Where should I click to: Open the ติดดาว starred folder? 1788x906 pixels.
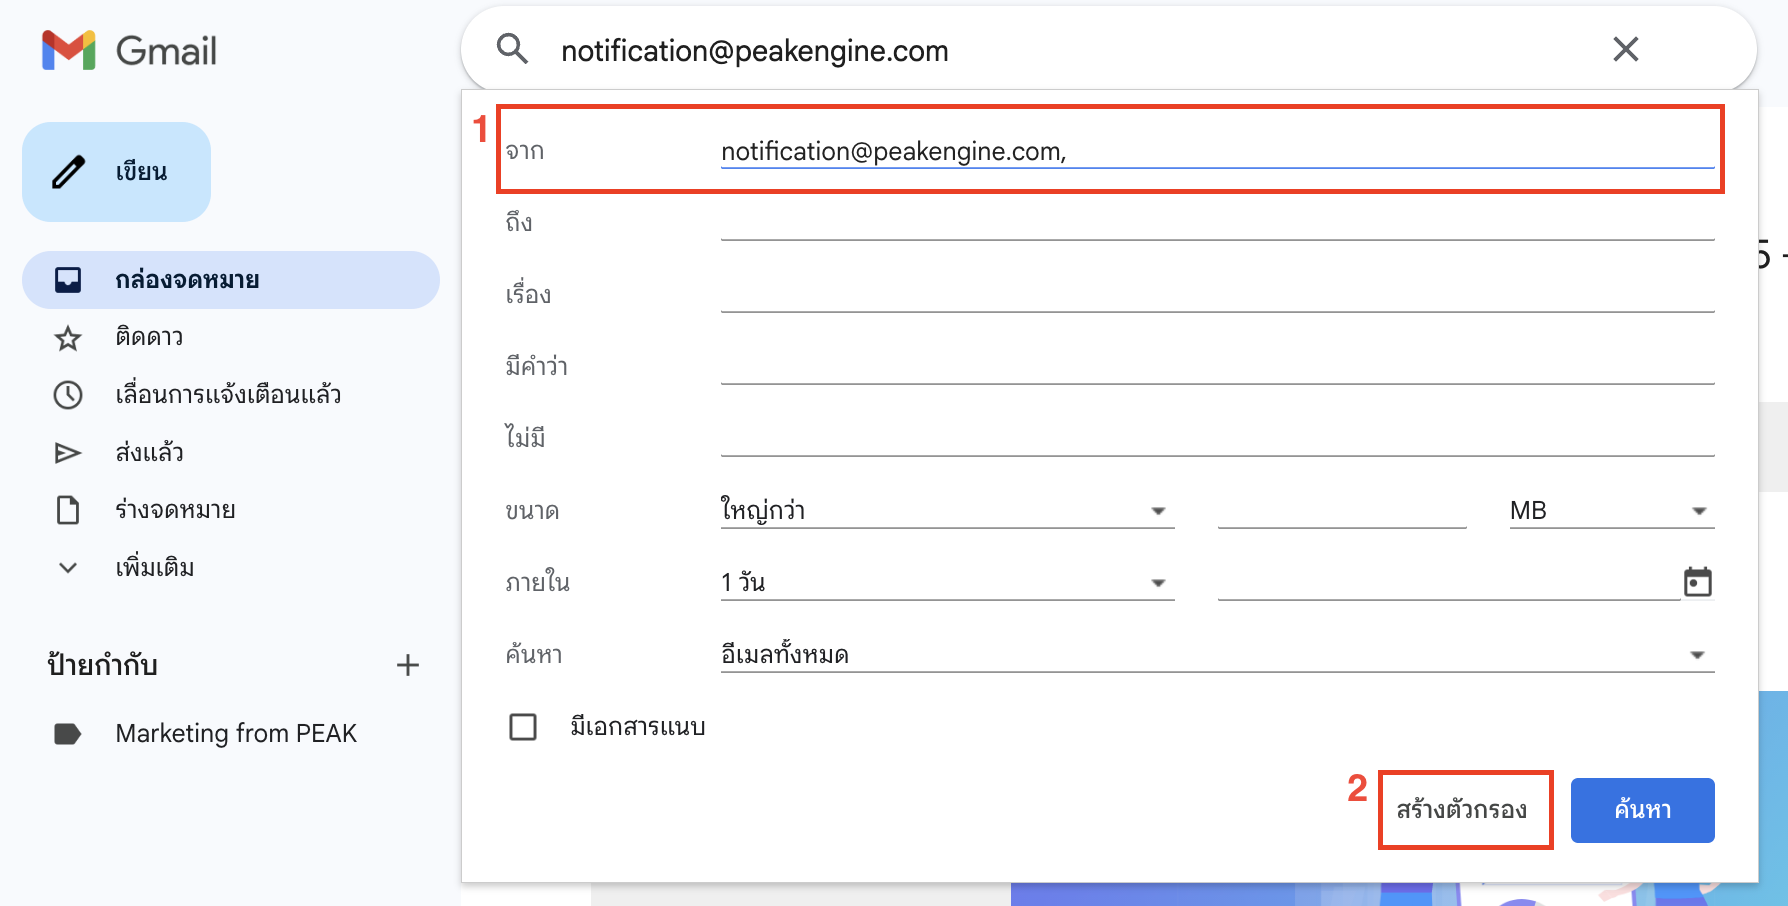click(x=149, y=337)
